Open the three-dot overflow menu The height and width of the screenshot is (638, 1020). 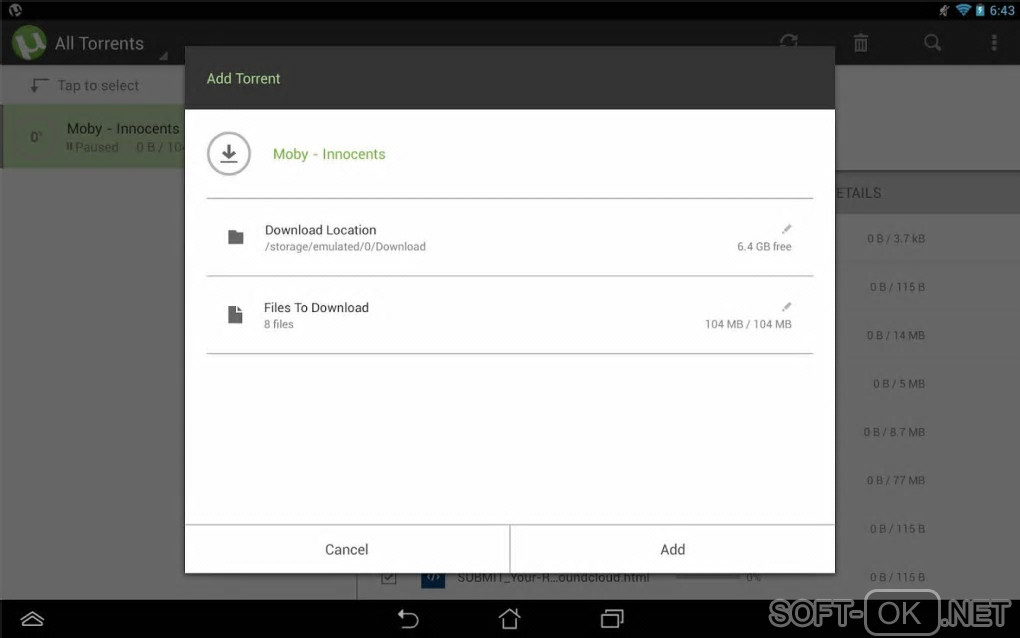pyautogui.click(x=994, y=43)
